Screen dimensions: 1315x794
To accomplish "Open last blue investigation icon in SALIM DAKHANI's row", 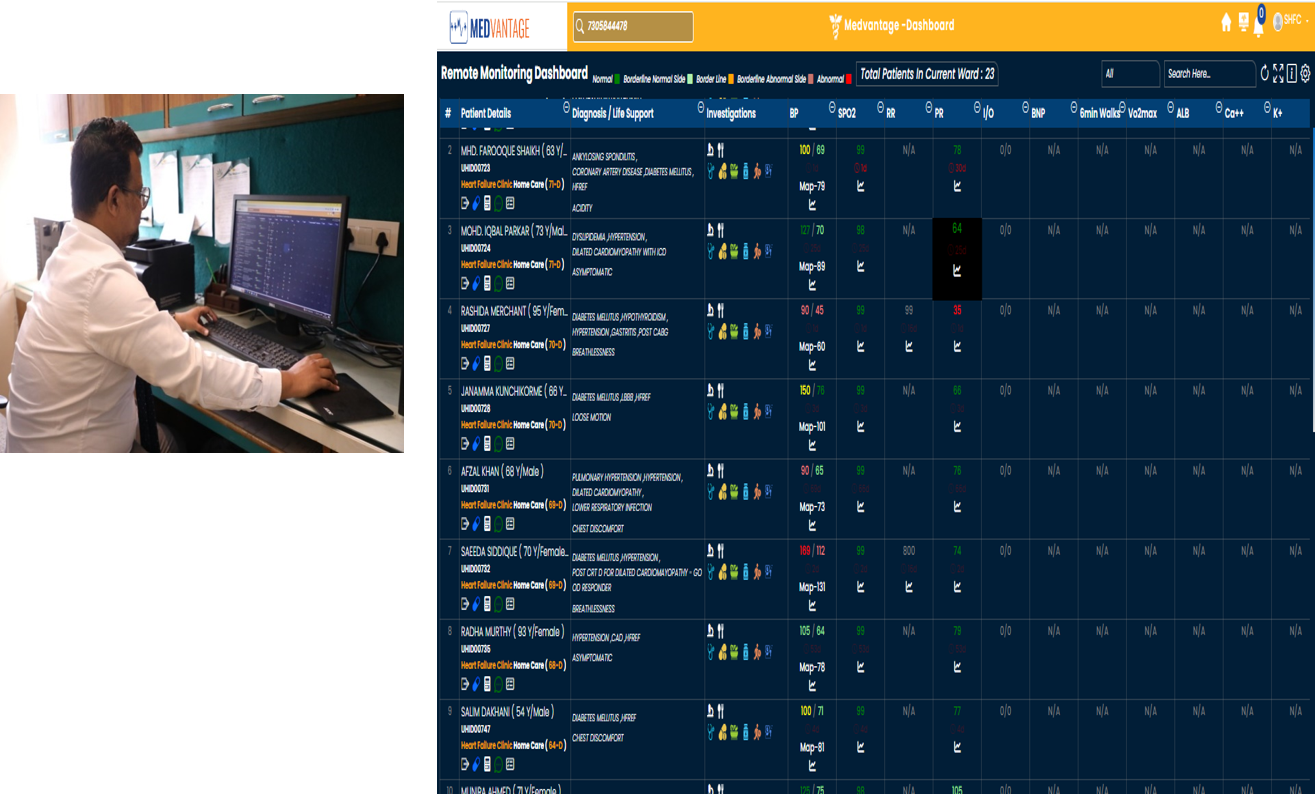I will pos(768,731).
